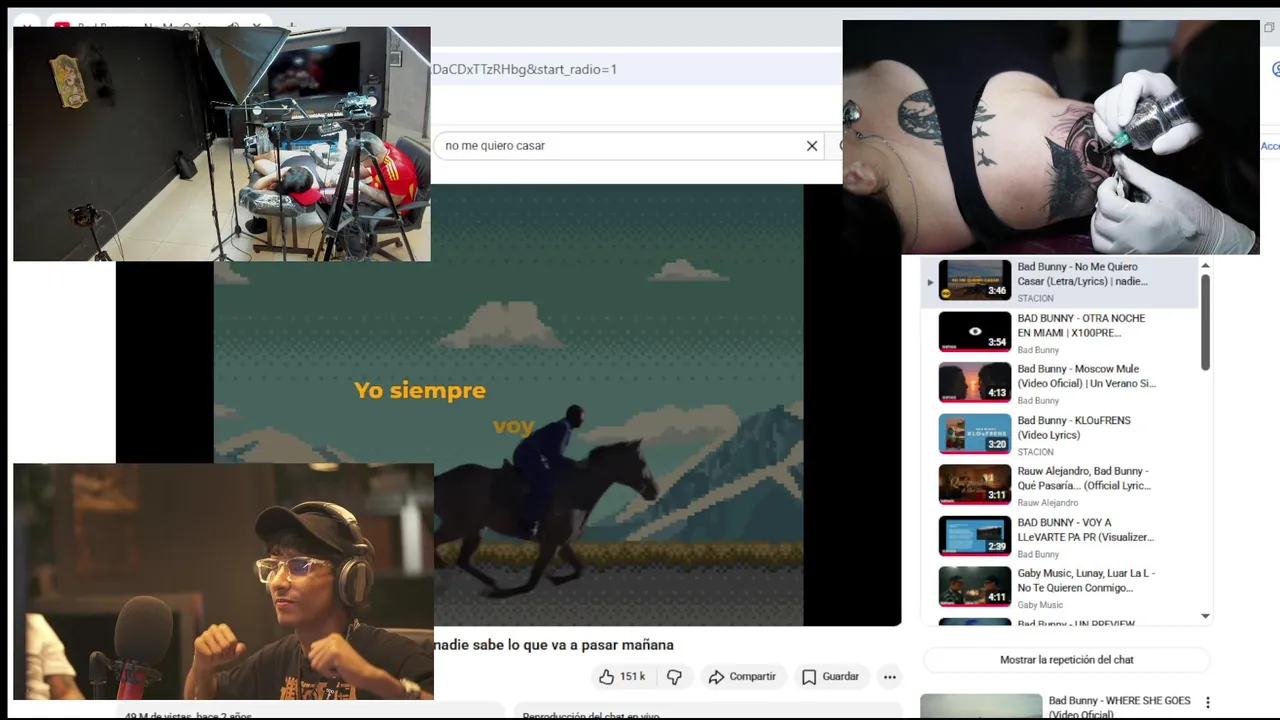
Task: Click the title 'nadie sabe lo que va a pasar mañana'
Action: (x=553, y=645)
